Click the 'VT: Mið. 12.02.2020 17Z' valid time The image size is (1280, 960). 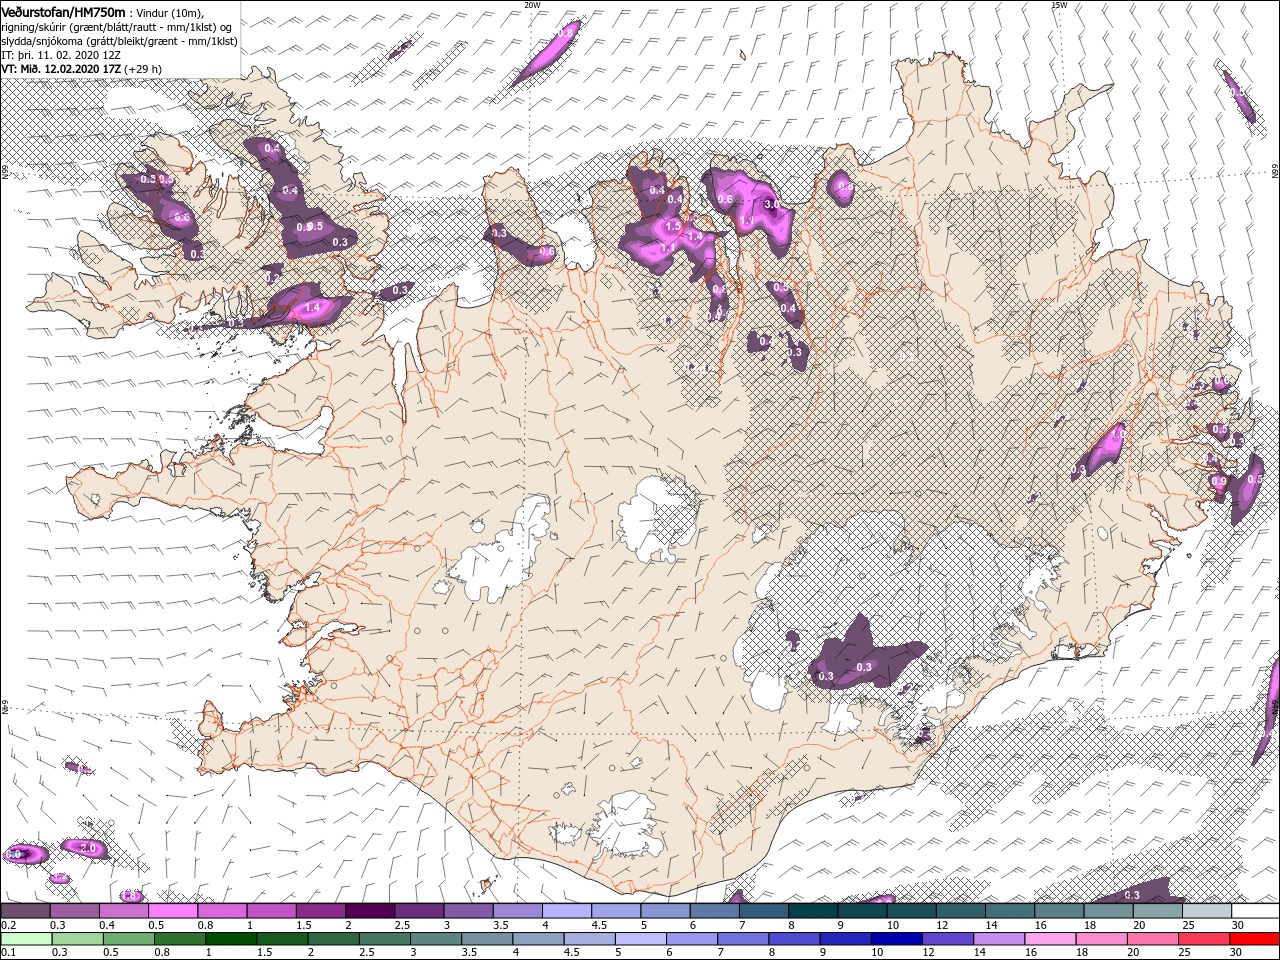pos(61,69)
